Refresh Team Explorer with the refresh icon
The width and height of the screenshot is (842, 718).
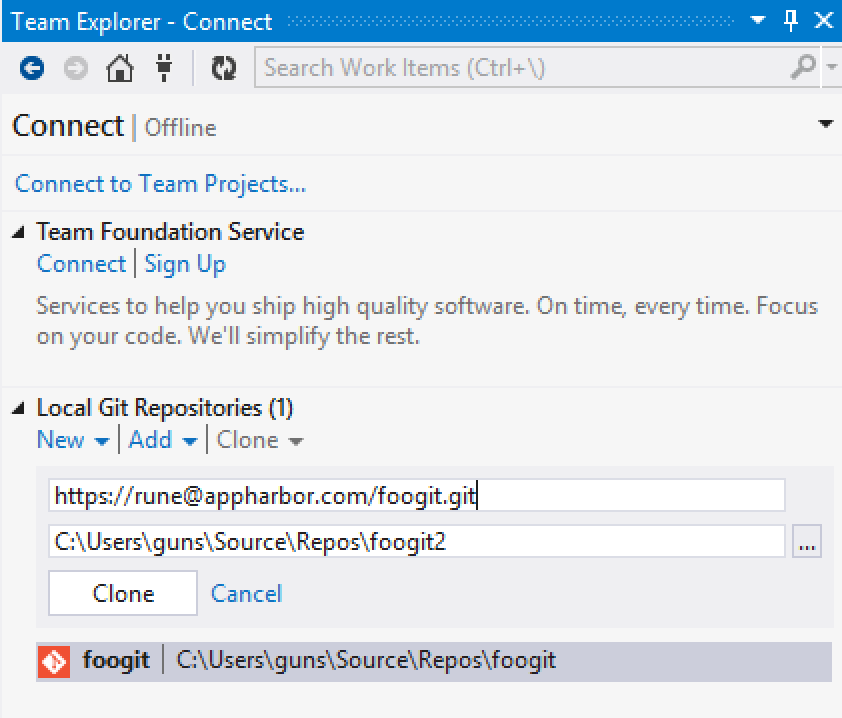pos(223,68)
